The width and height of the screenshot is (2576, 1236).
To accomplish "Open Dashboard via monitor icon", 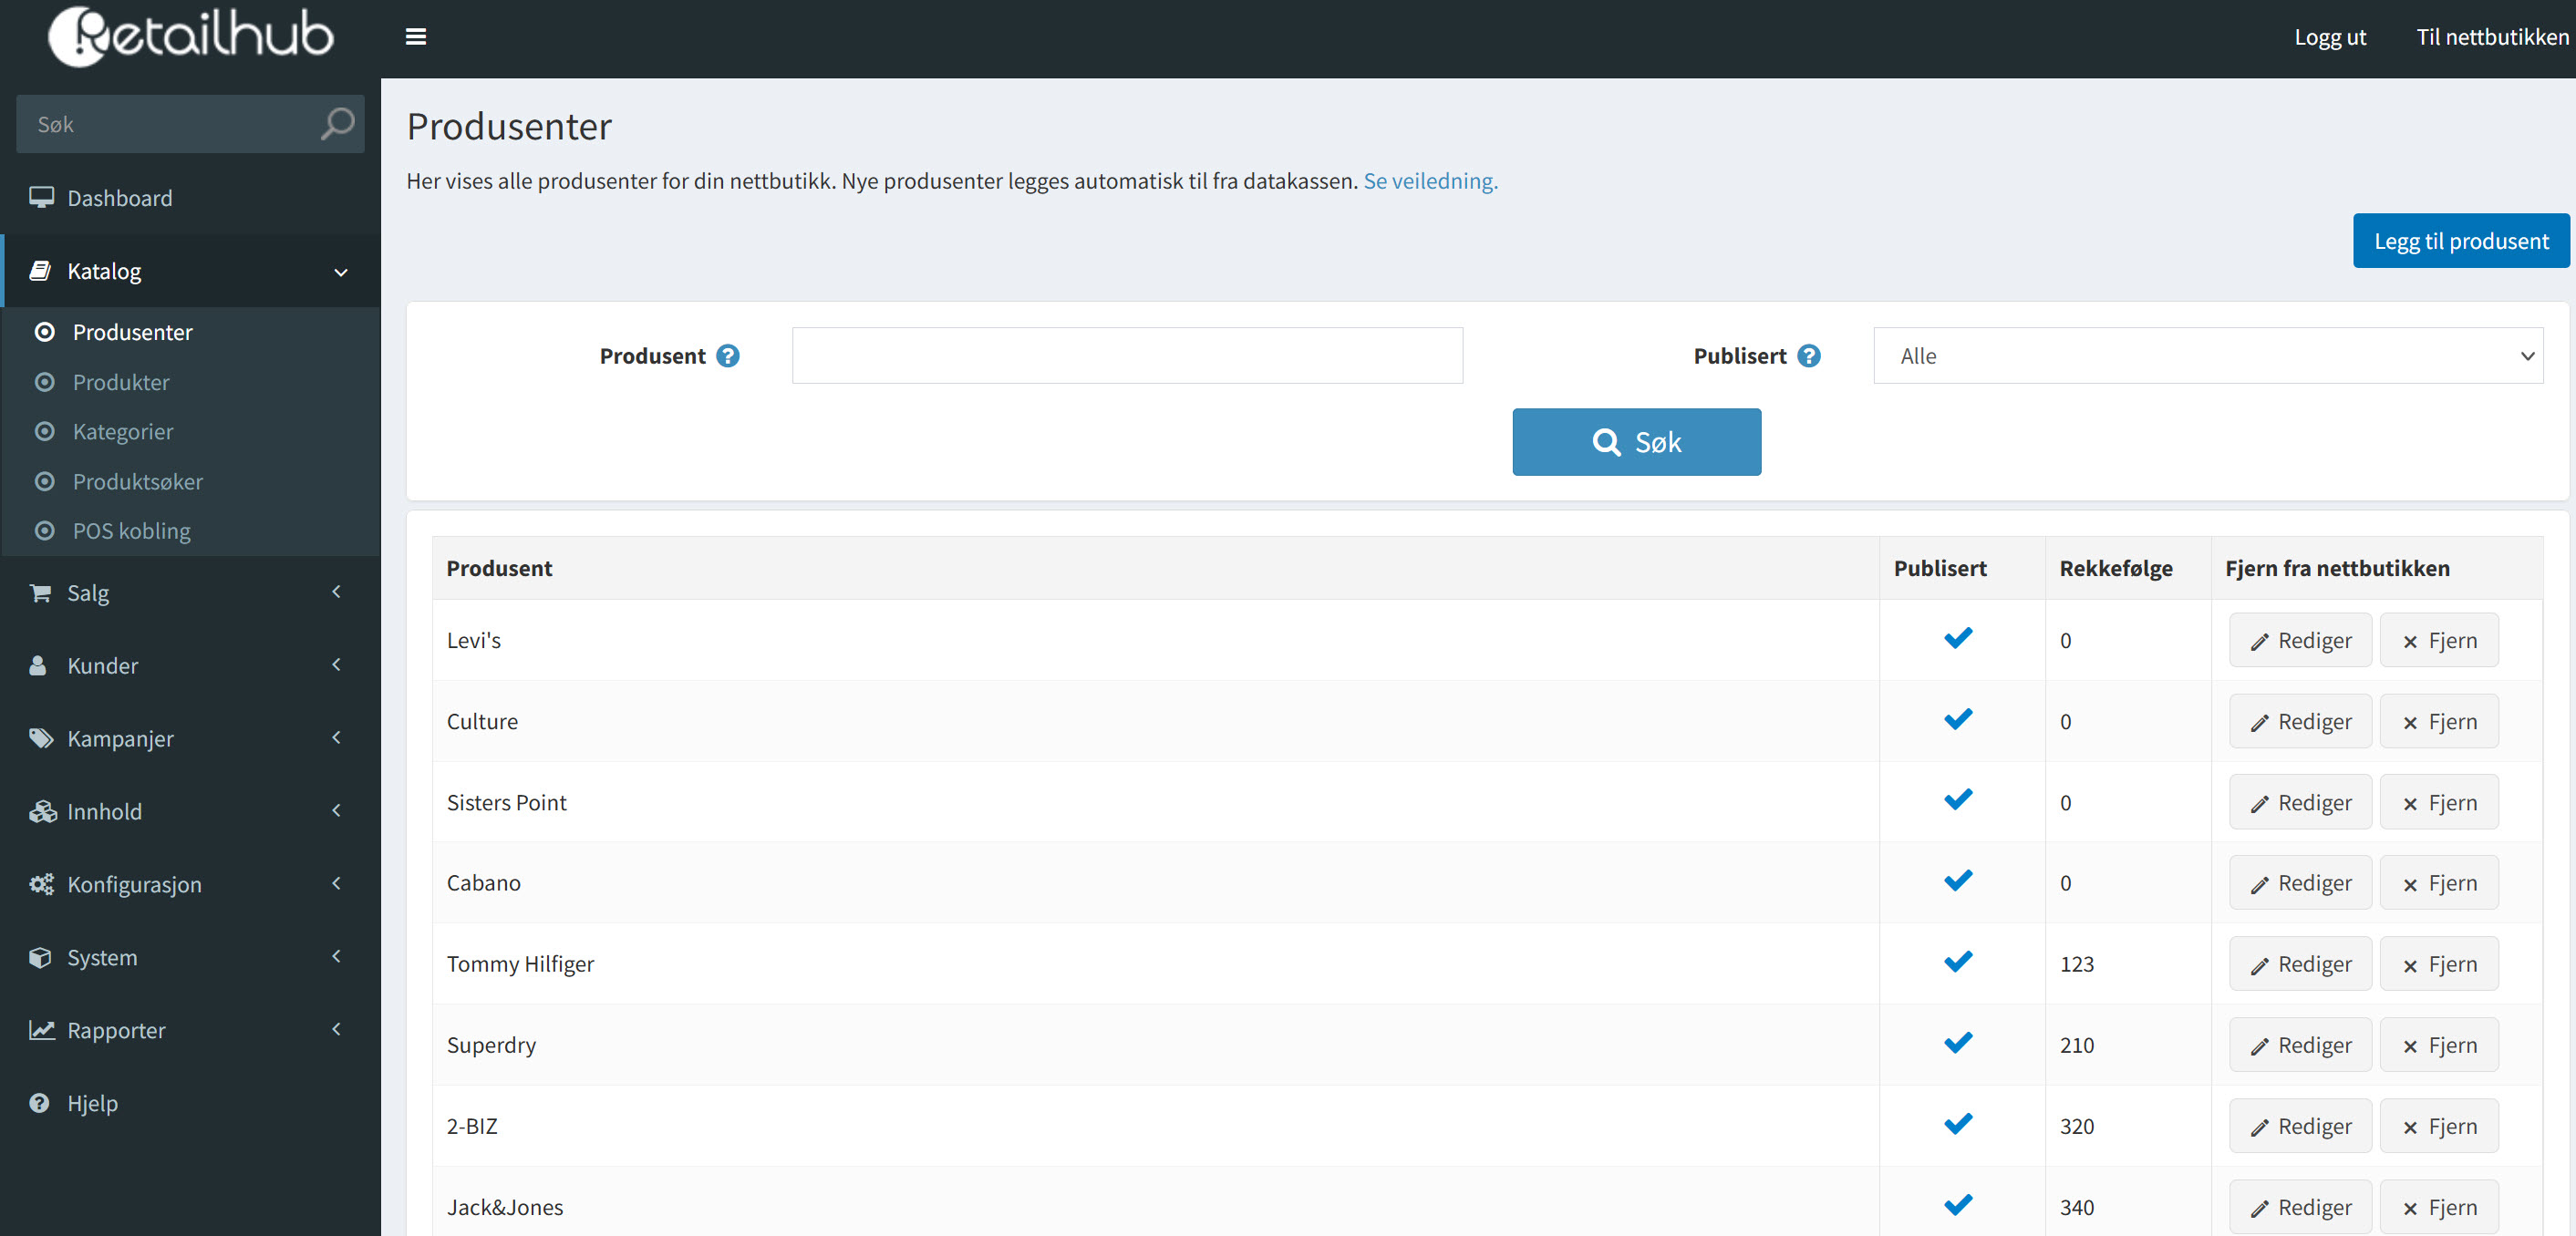I will [41, 198].
